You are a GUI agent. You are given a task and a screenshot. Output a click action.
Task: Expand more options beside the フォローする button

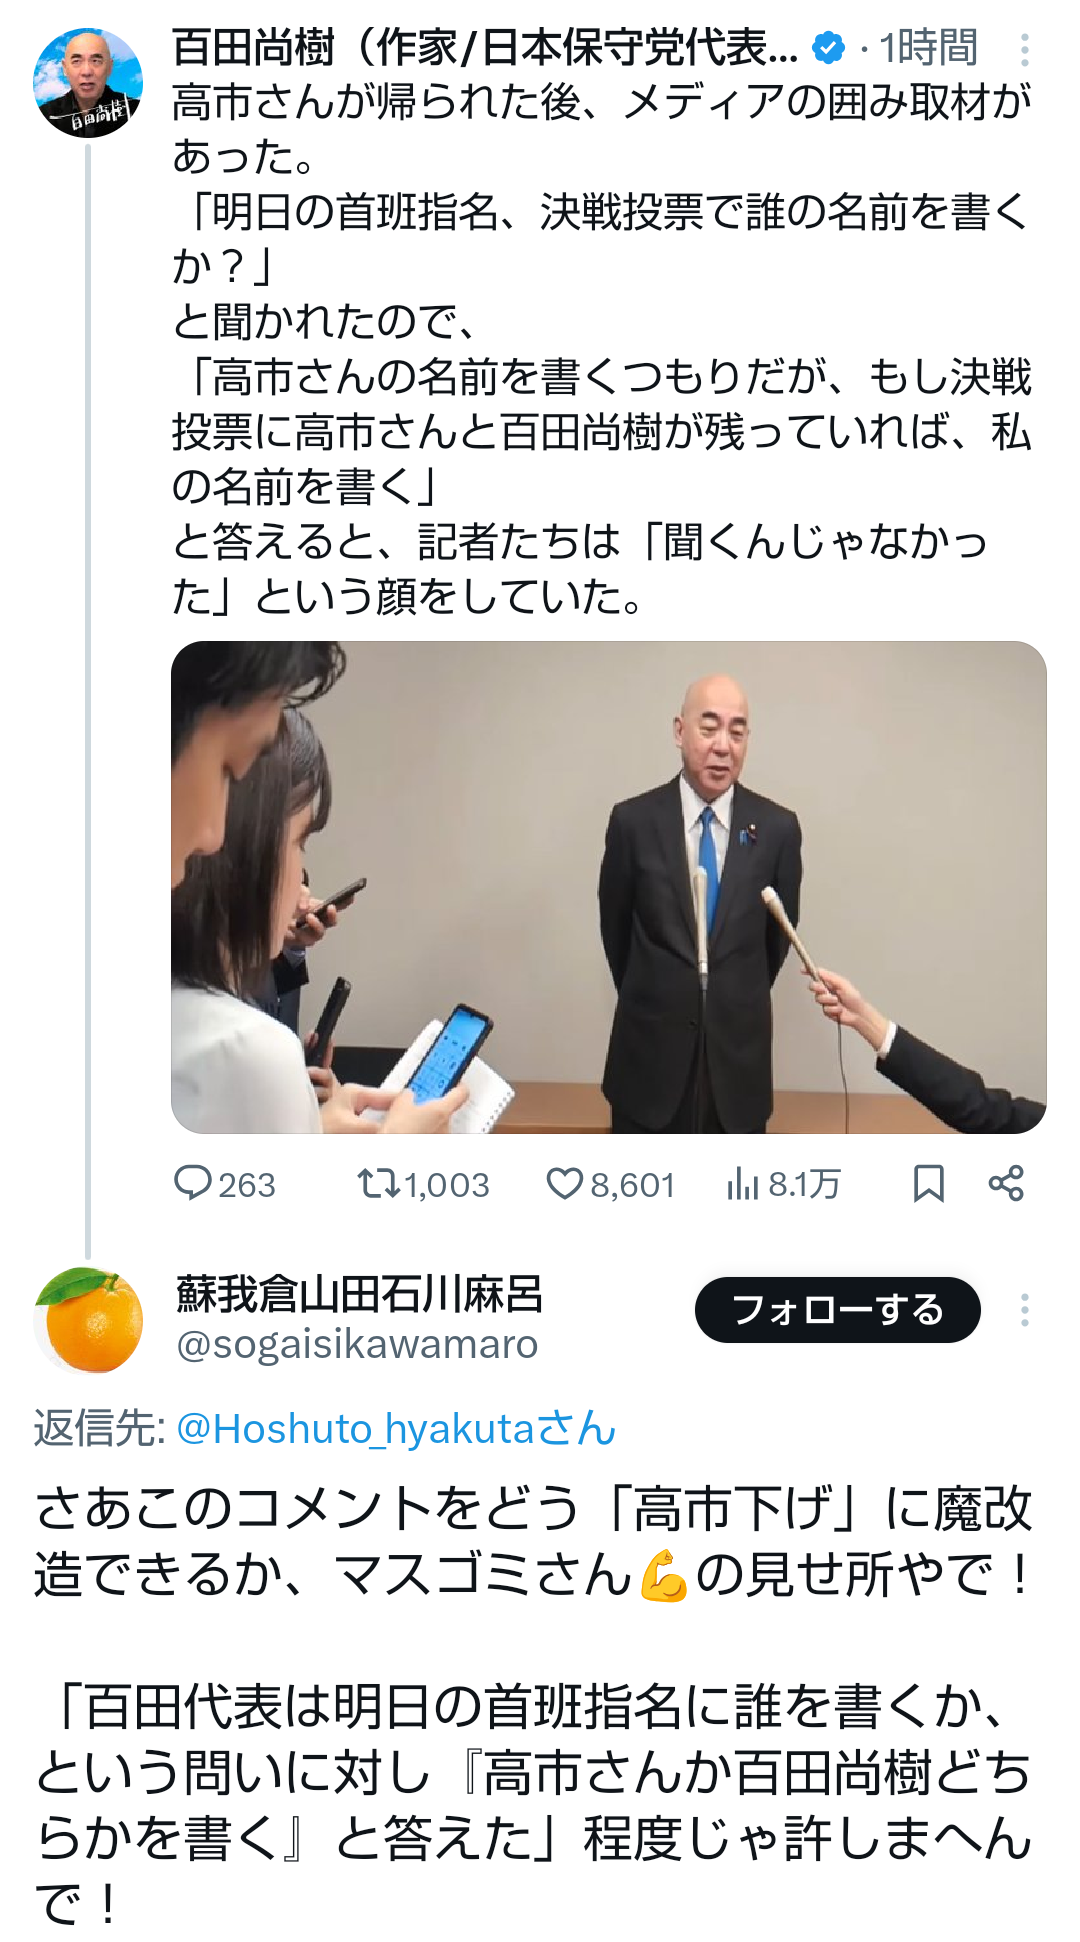pyautogui.click(x=1025, y=1310)
